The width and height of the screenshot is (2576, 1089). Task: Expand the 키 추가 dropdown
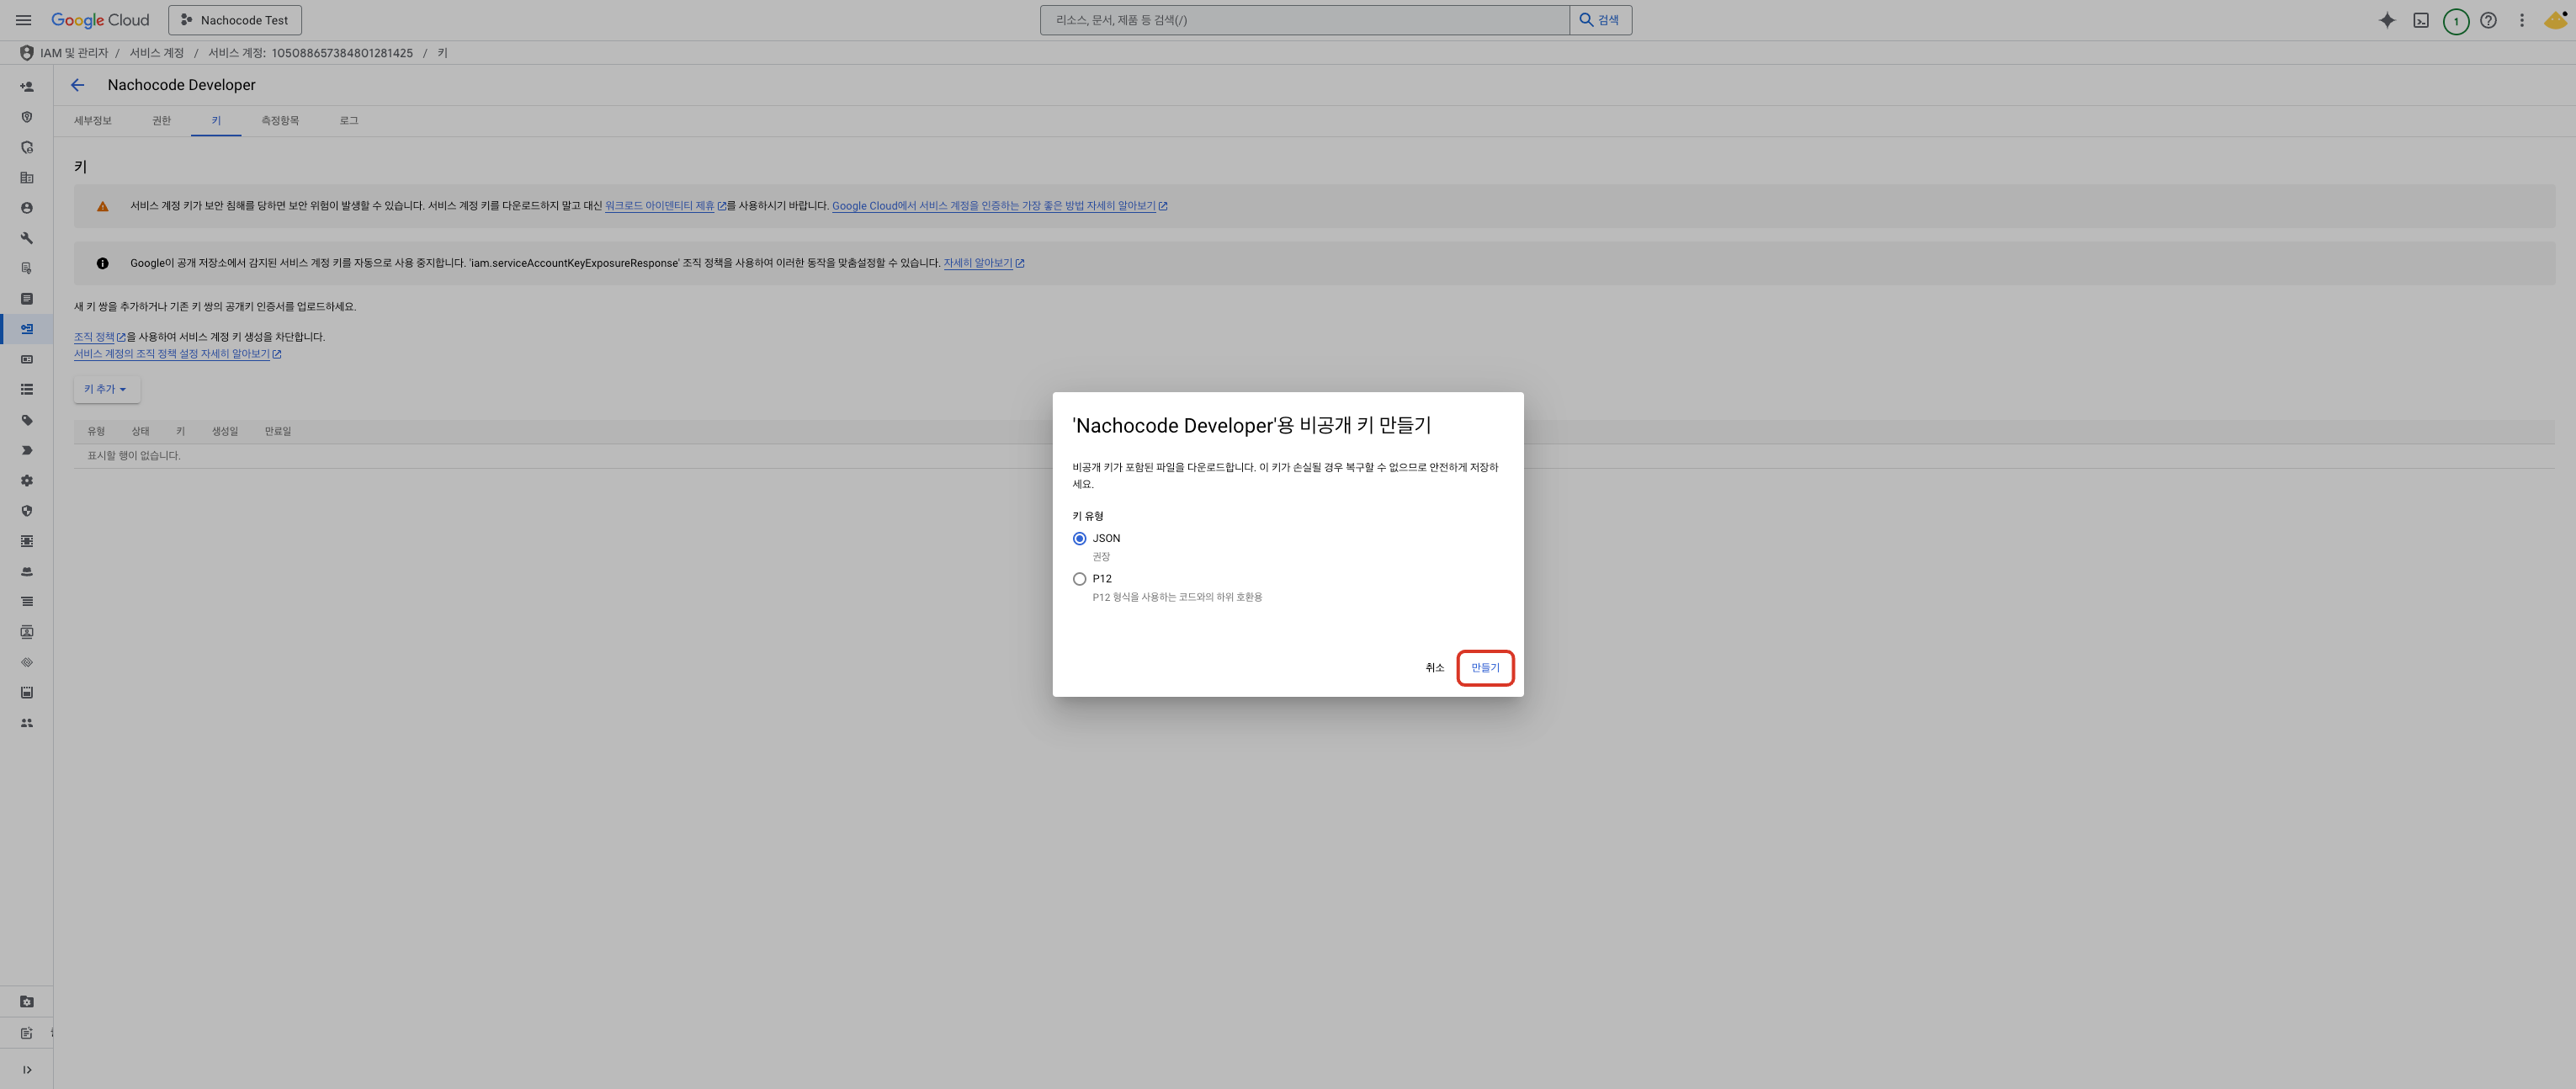pyautogui.click(x=106, y=389)
